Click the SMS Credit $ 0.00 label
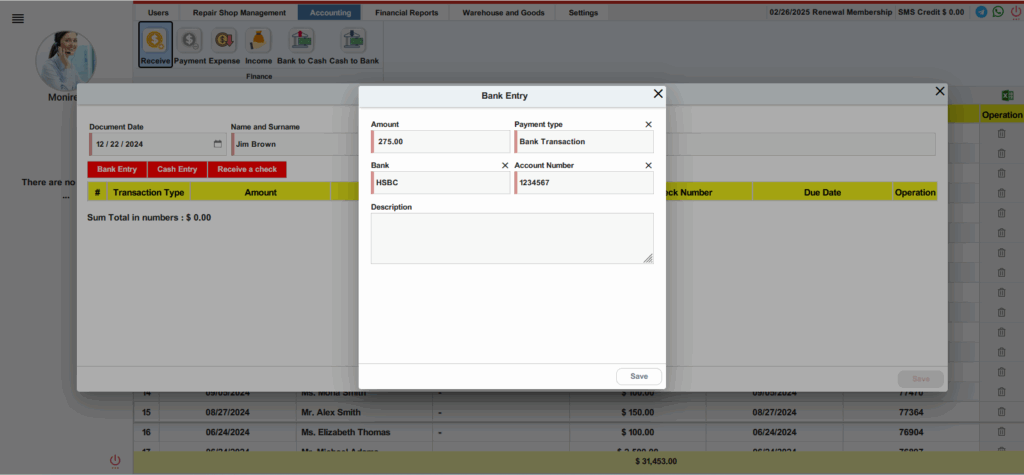Image resolution: width=1024 pixels, height=475 pixels. pyautogui.click(x=931, y=12)
